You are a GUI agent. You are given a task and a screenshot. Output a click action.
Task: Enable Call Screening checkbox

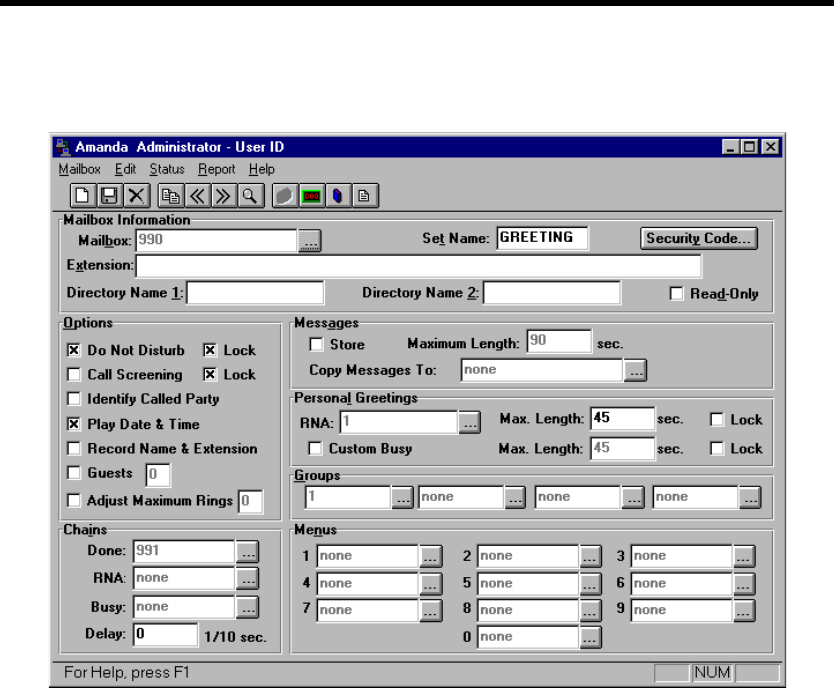pyautogui.click(x=74, y=374)
